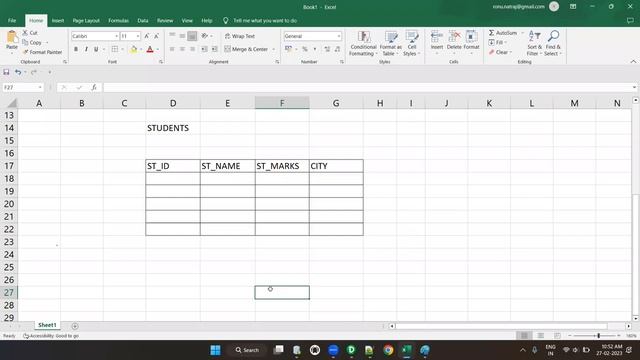The image size is (640, 360).
Task: Apply yellow fill color bucket
Action: (133, 49)
